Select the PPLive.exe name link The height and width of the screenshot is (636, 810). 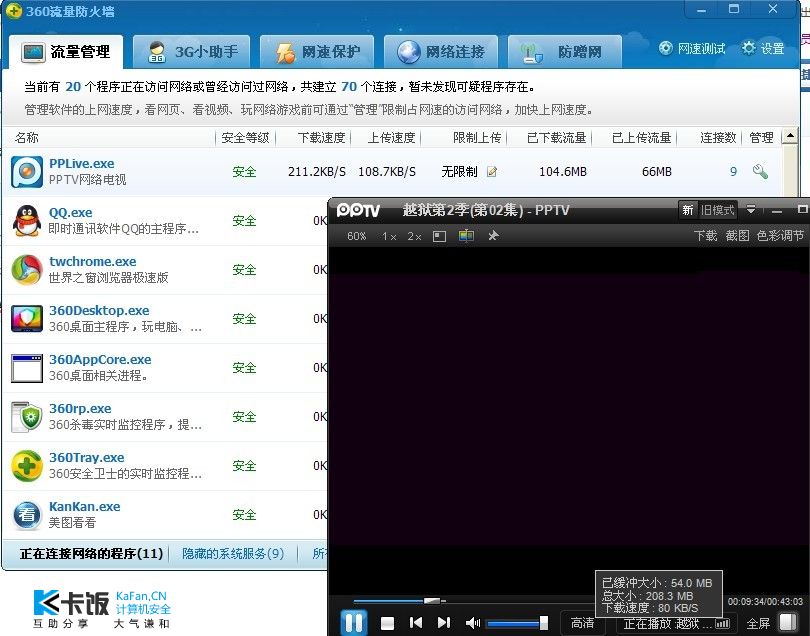tap(82, 164)
